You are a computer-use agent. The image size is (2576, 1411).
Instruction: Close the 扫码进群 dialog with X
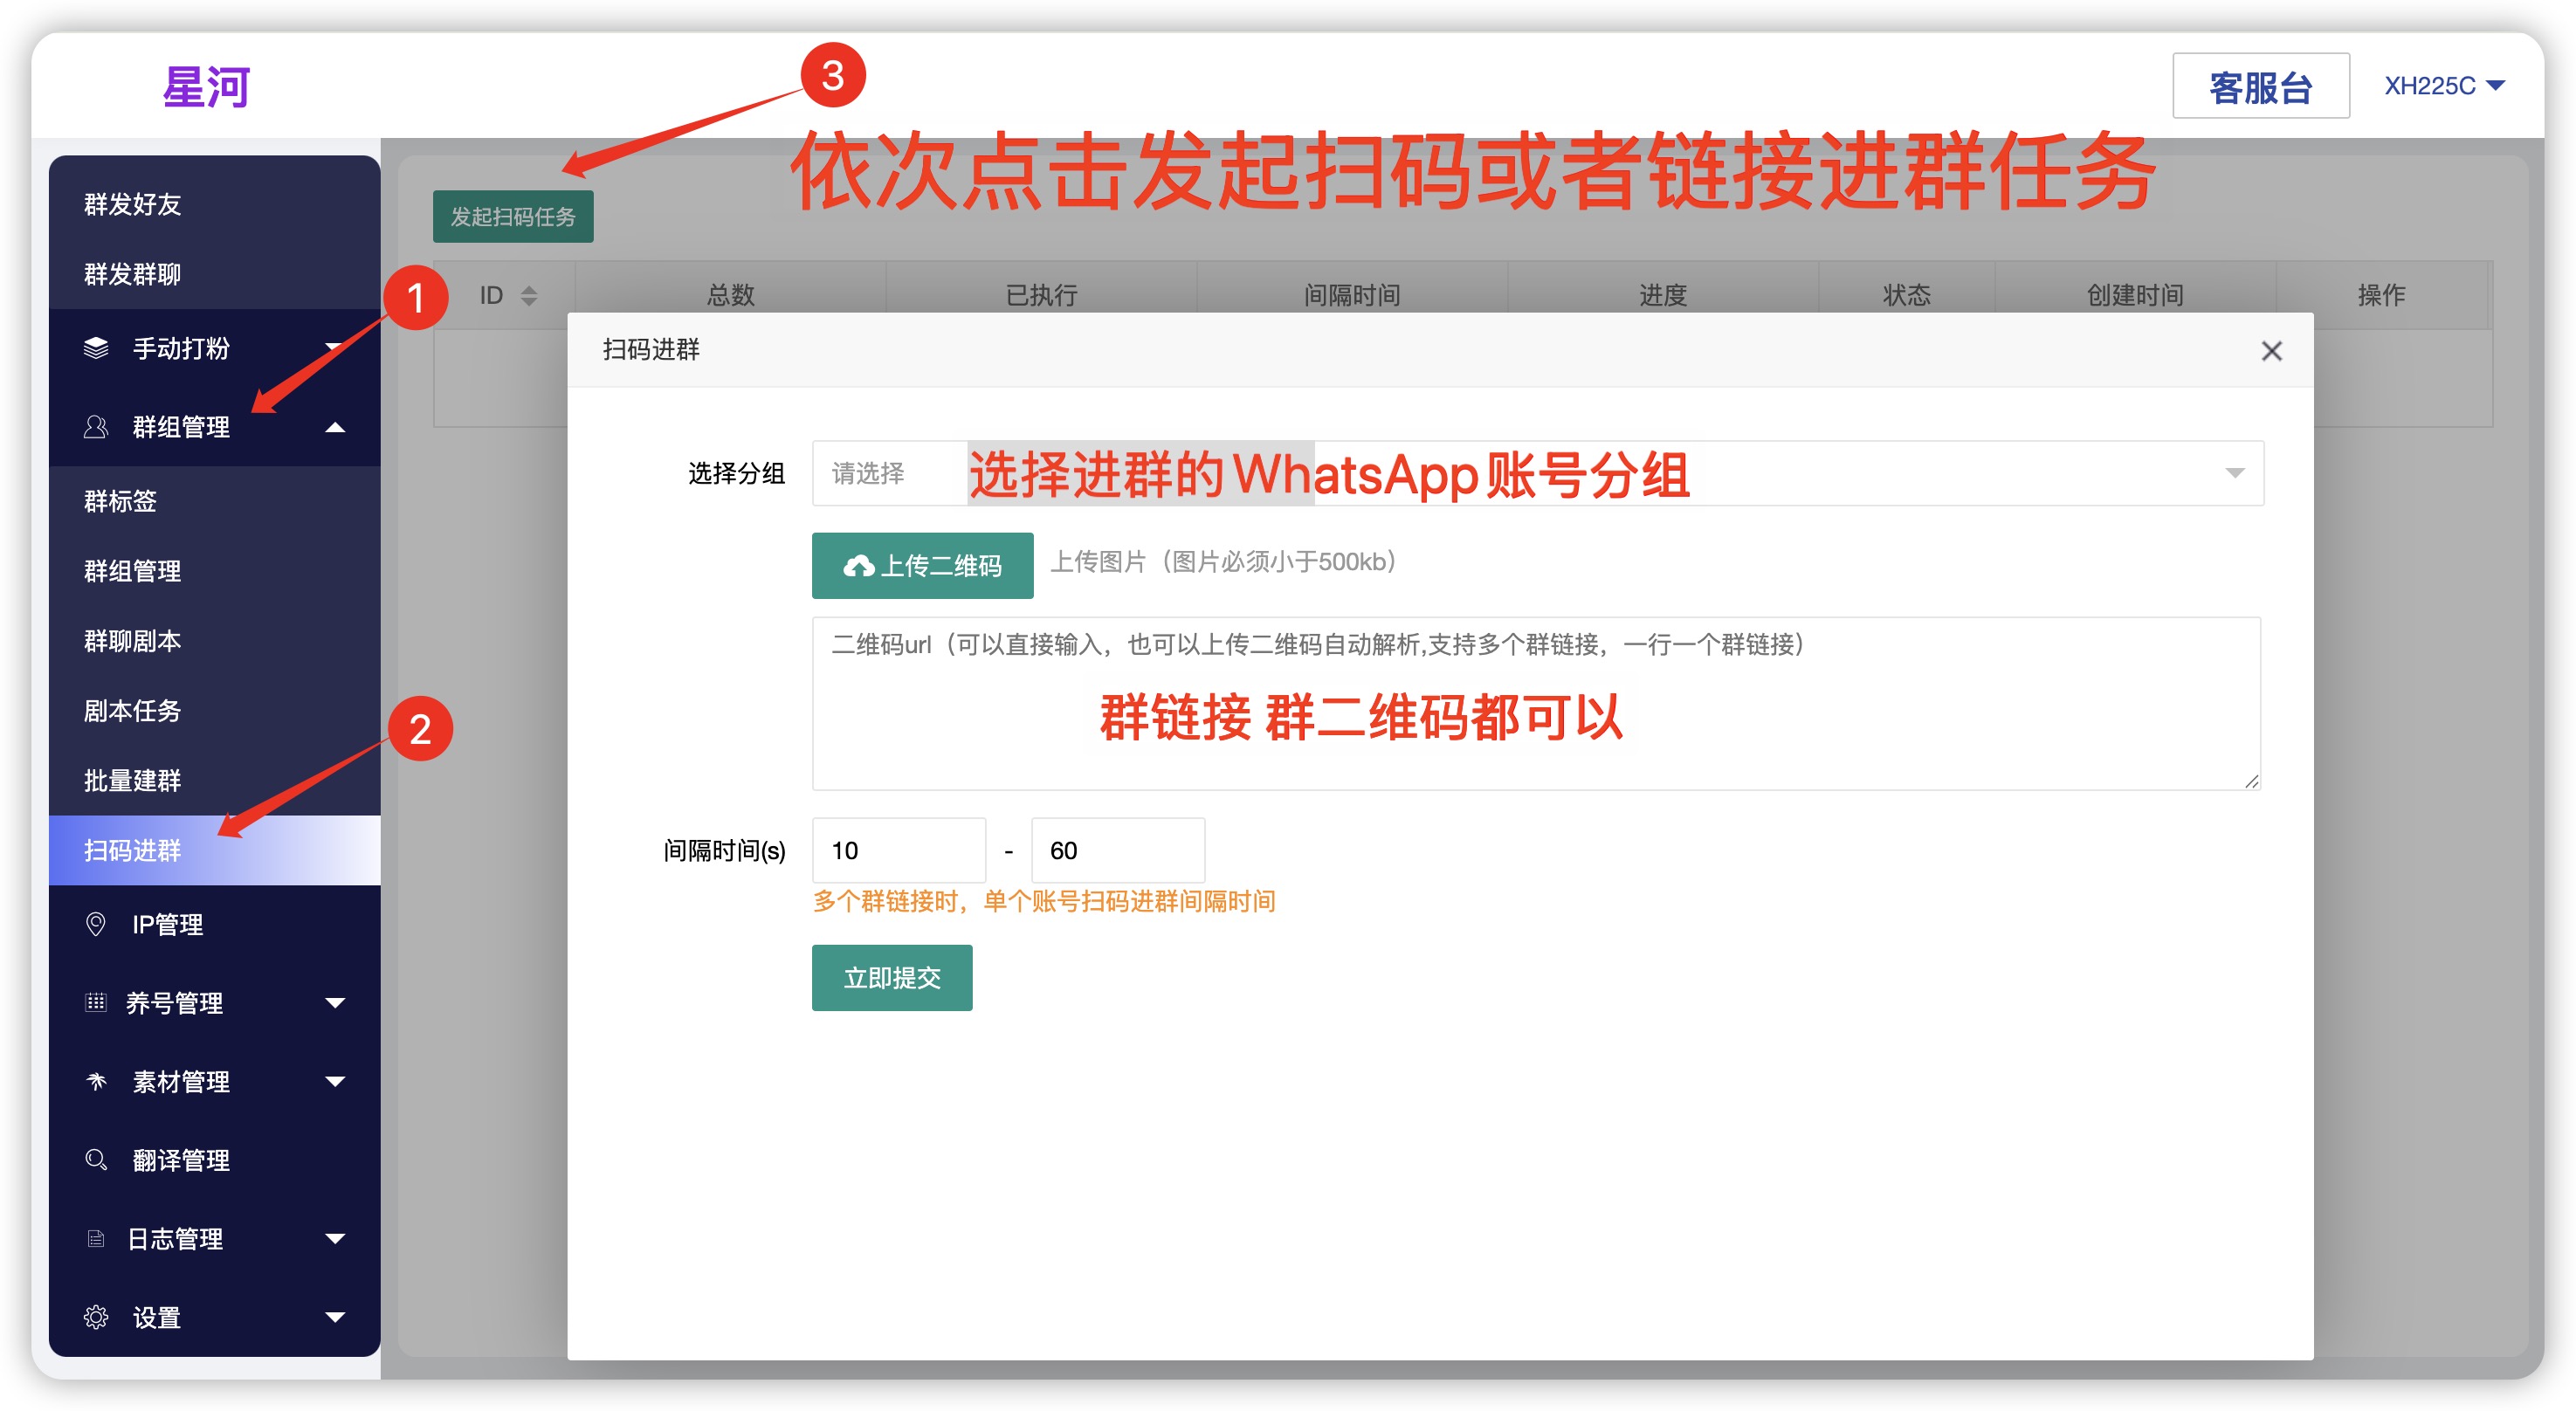click(2271, 351)
